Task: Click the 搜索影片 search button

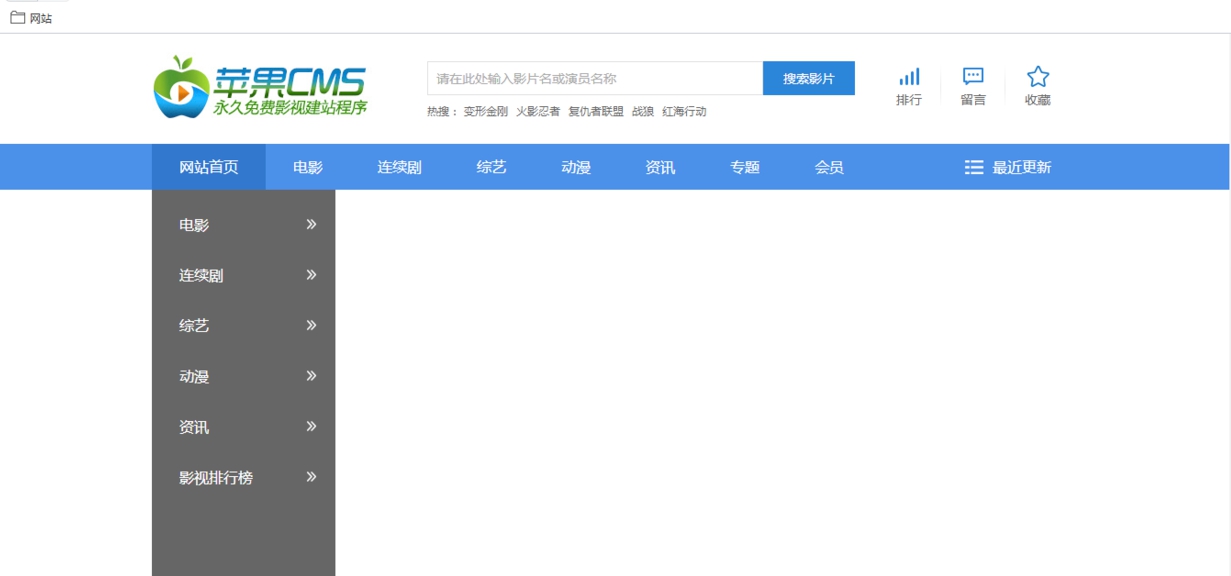Action: pyautogui.click(x=811, y=77)
